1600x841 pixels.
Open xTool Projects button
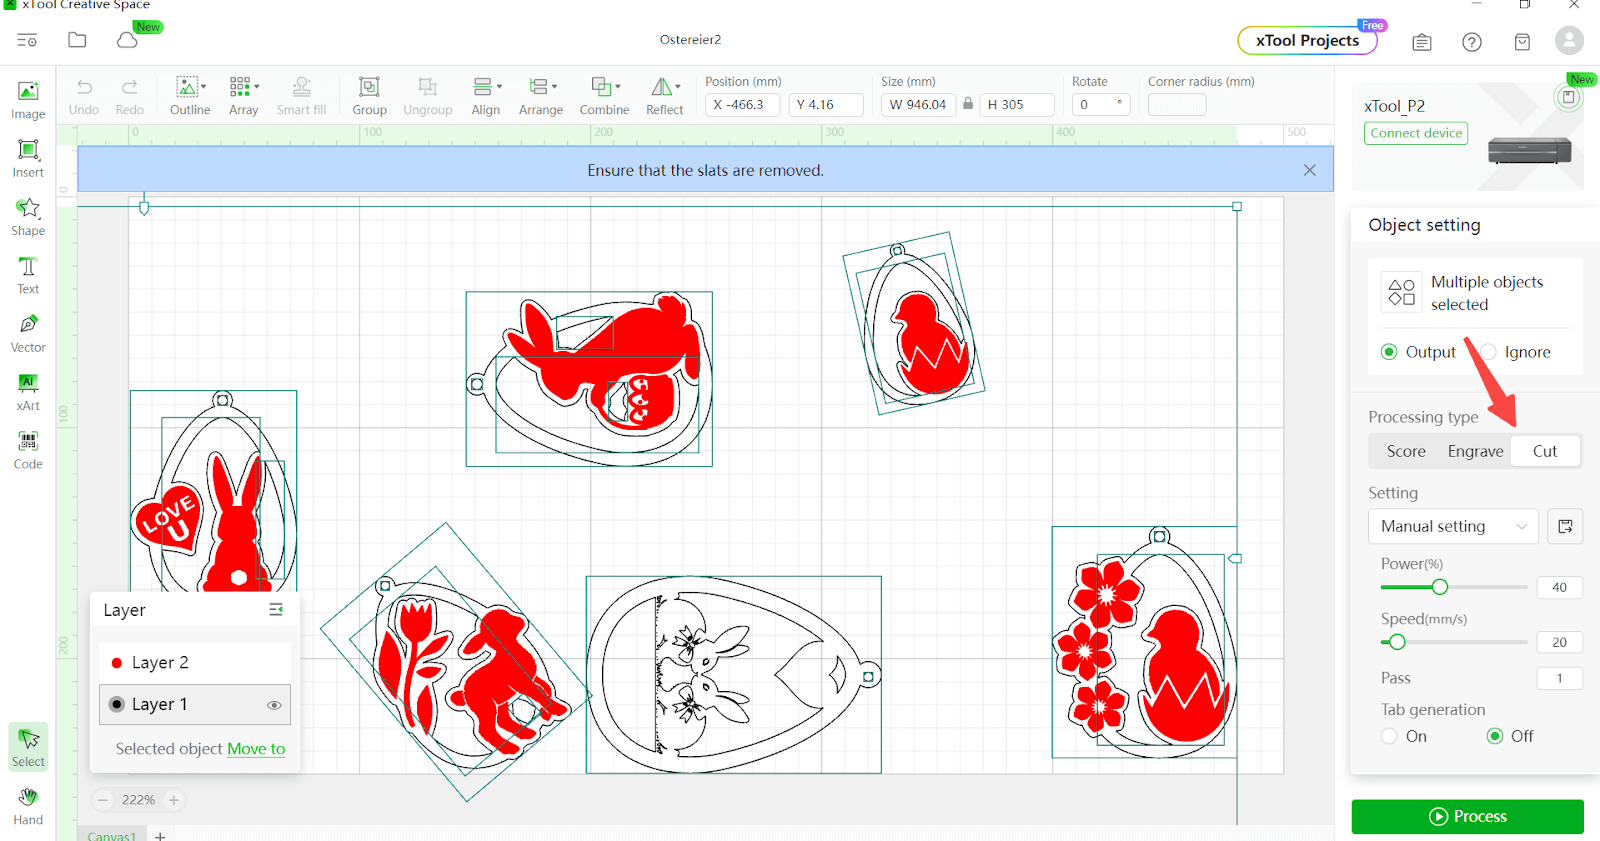1307,40
